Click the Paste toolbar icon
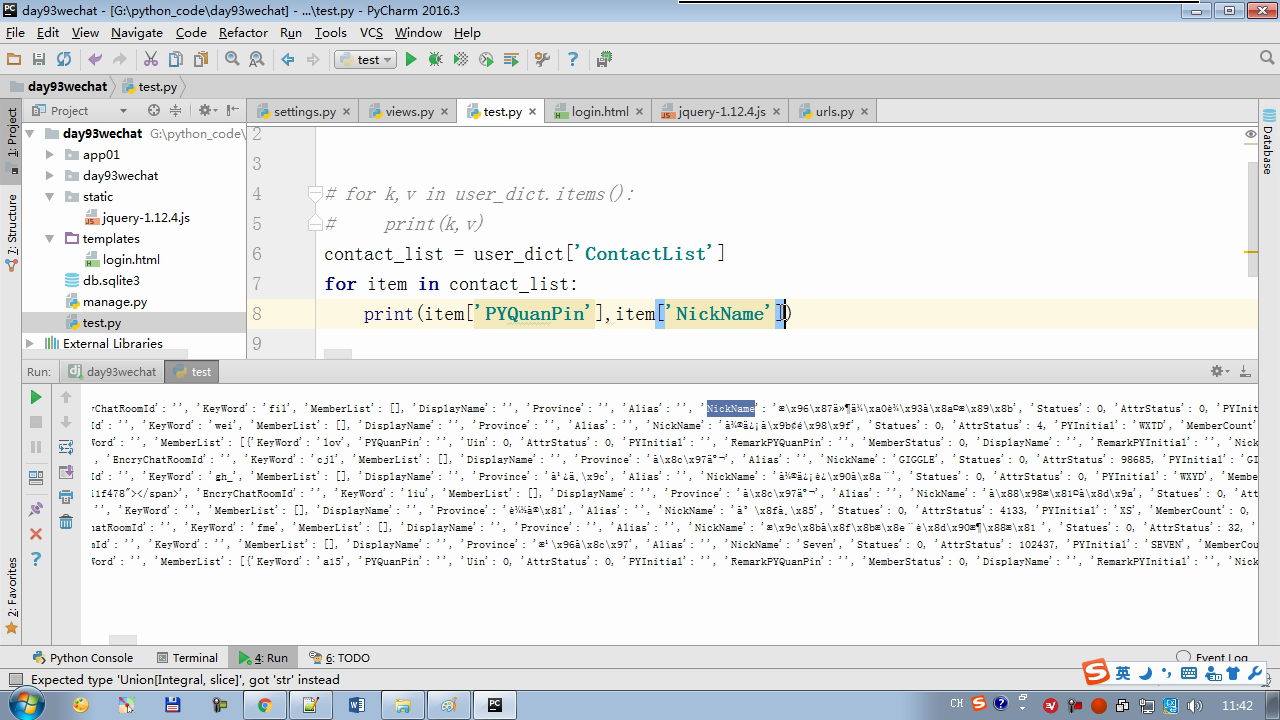This screenshot has height=720, width=1280. (x=201, y=60)
